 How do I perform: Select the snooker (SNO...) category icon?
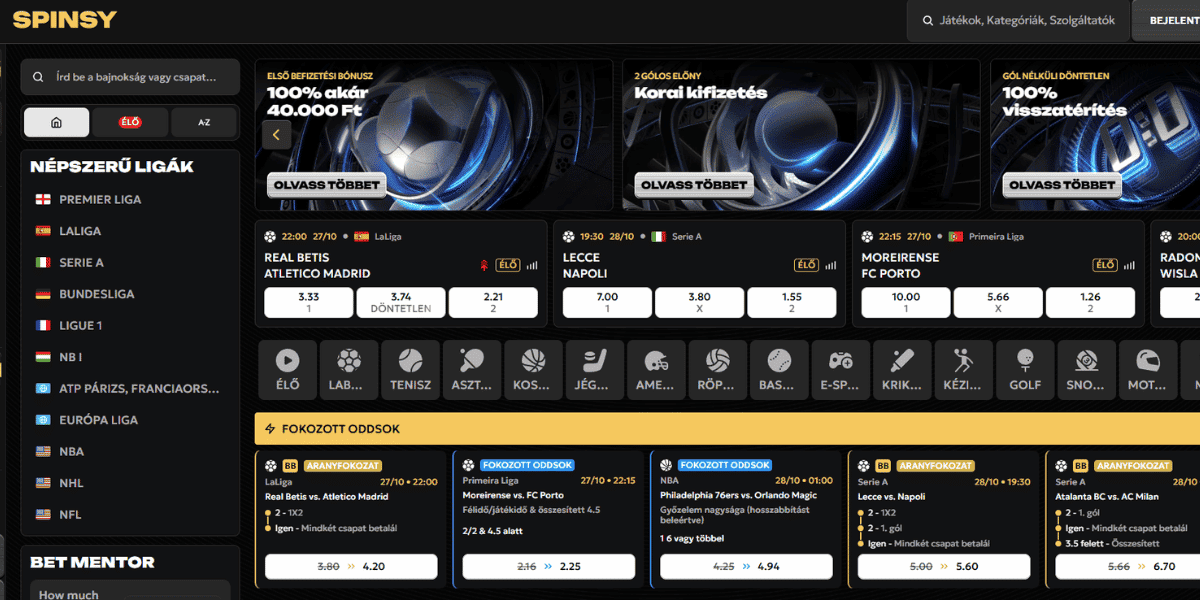[1087, 370]
